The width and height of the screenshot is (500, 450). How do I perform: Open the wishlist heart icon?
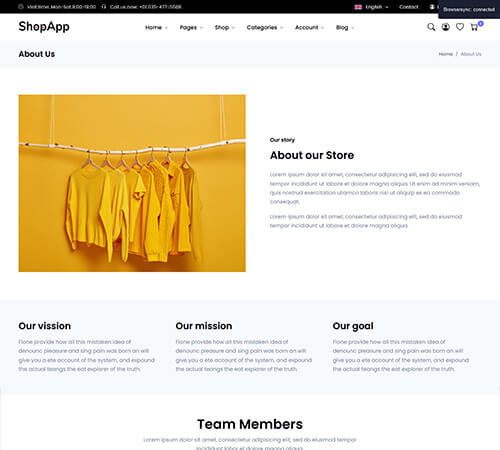[460, 27]
